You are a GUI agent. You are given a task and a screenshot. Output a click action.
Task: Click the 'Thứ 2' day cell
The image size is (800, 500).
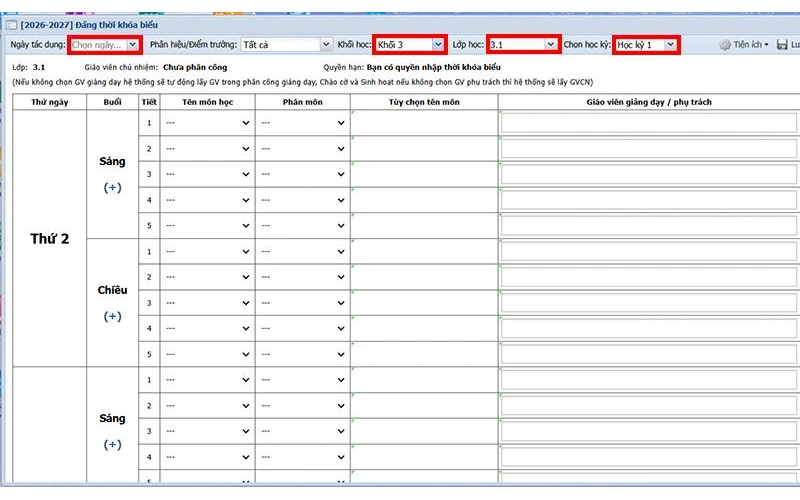pyautogui.click(x=49, y=238)
